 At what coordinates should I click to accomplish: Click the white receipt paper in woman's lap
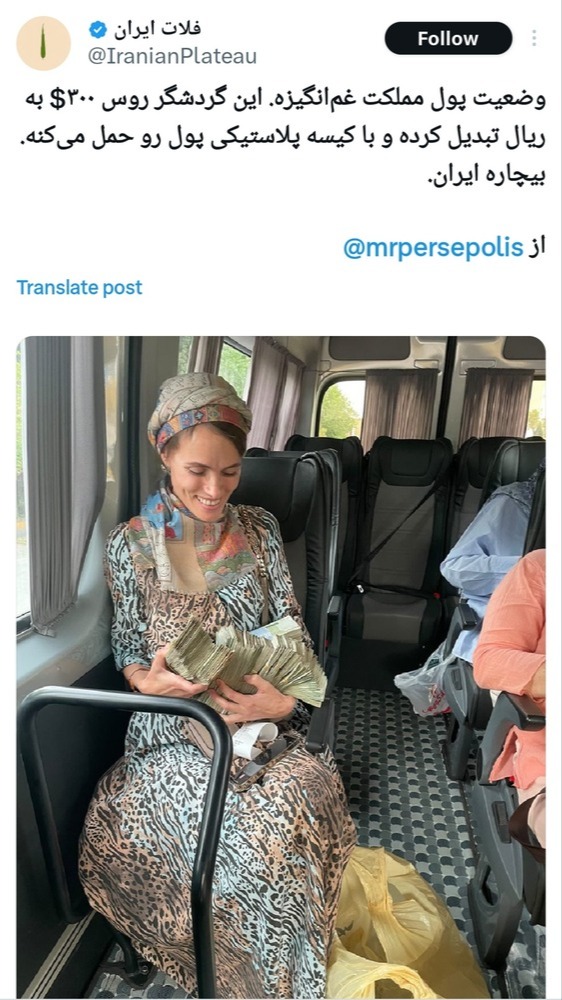(x=254, y=740)
